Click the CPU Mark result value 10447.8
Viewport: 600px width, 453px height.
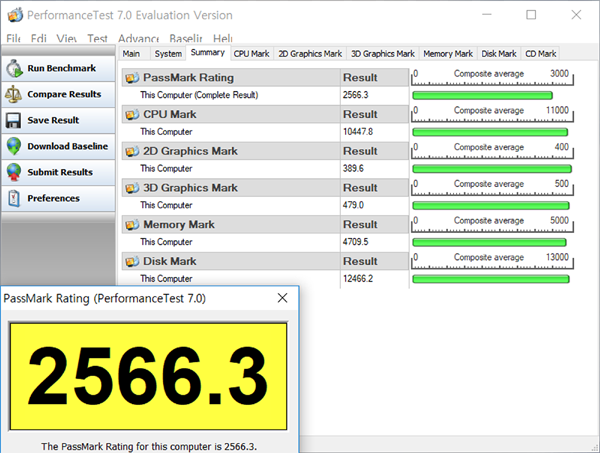pyautogui.click(x=358, y=132)
